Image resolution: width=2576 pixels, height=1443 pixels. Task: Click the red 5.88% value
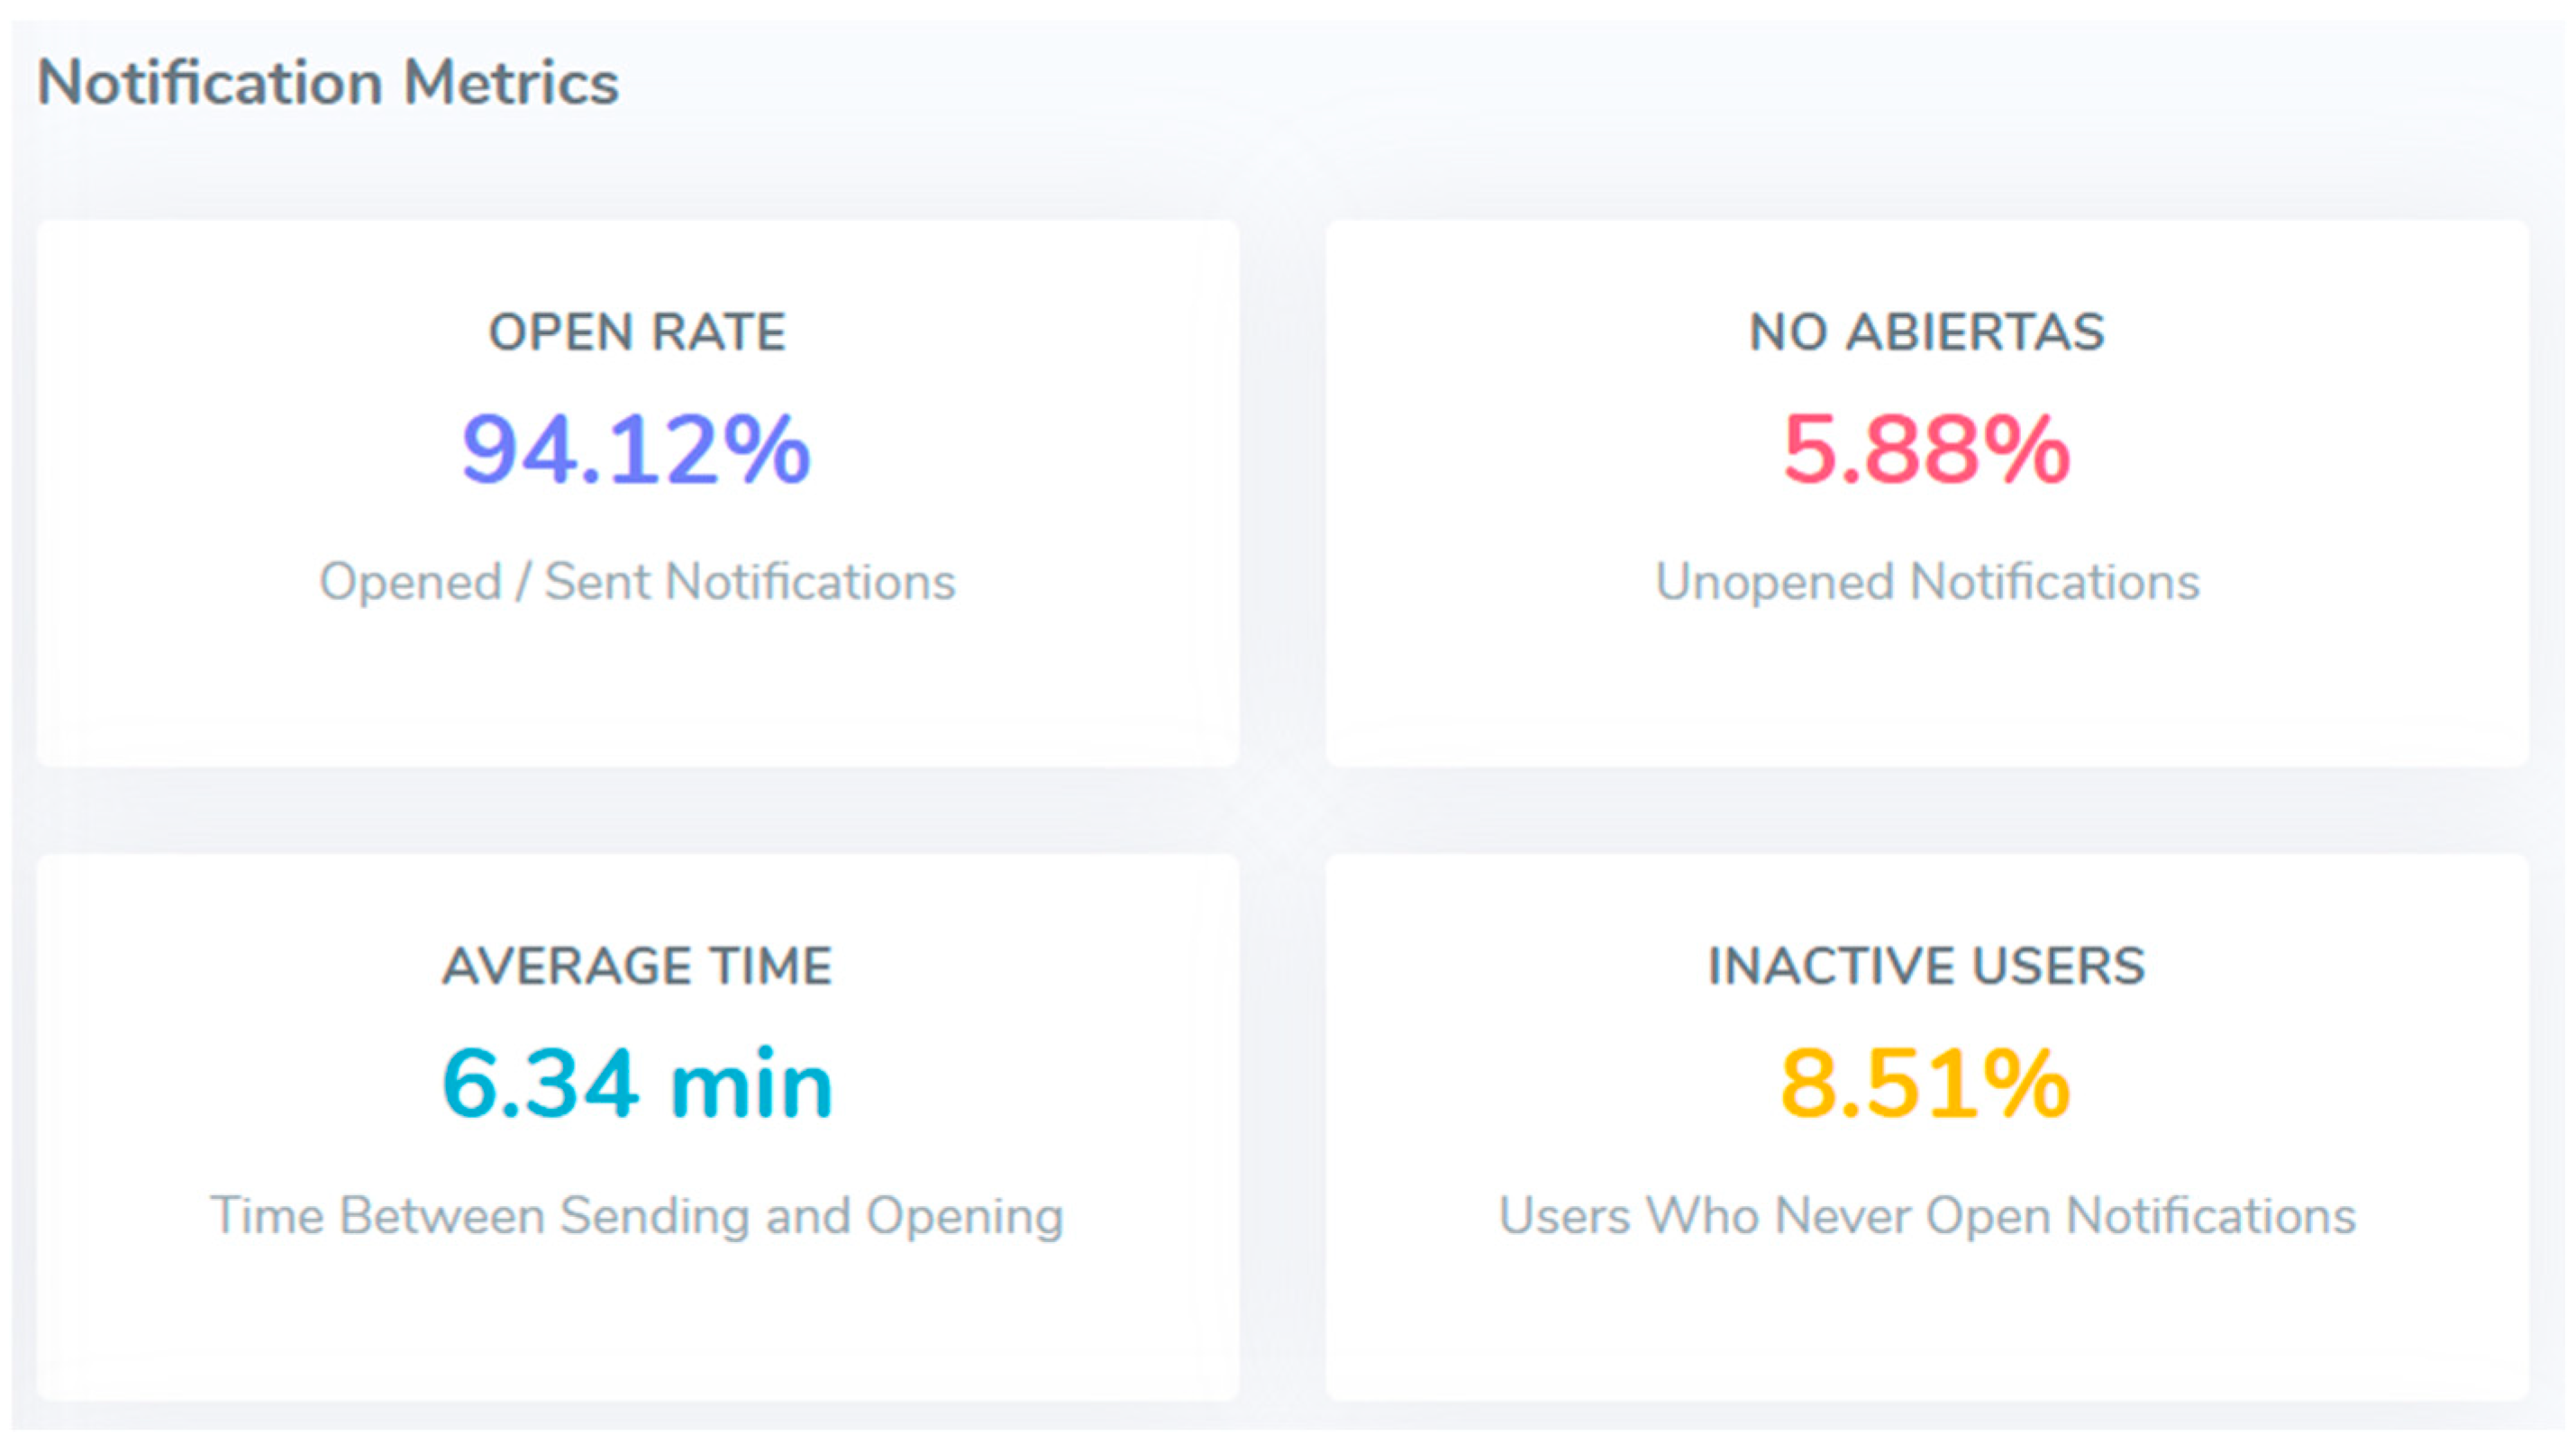(1926, 450)
